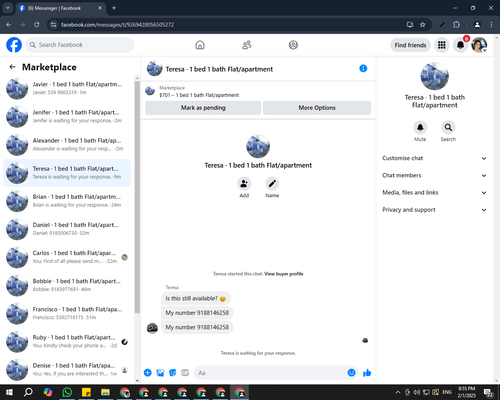Image resolution: width=500 pixels, height=400 pixels.
Task: Open a new browser tab
Action: pos(114,8)
